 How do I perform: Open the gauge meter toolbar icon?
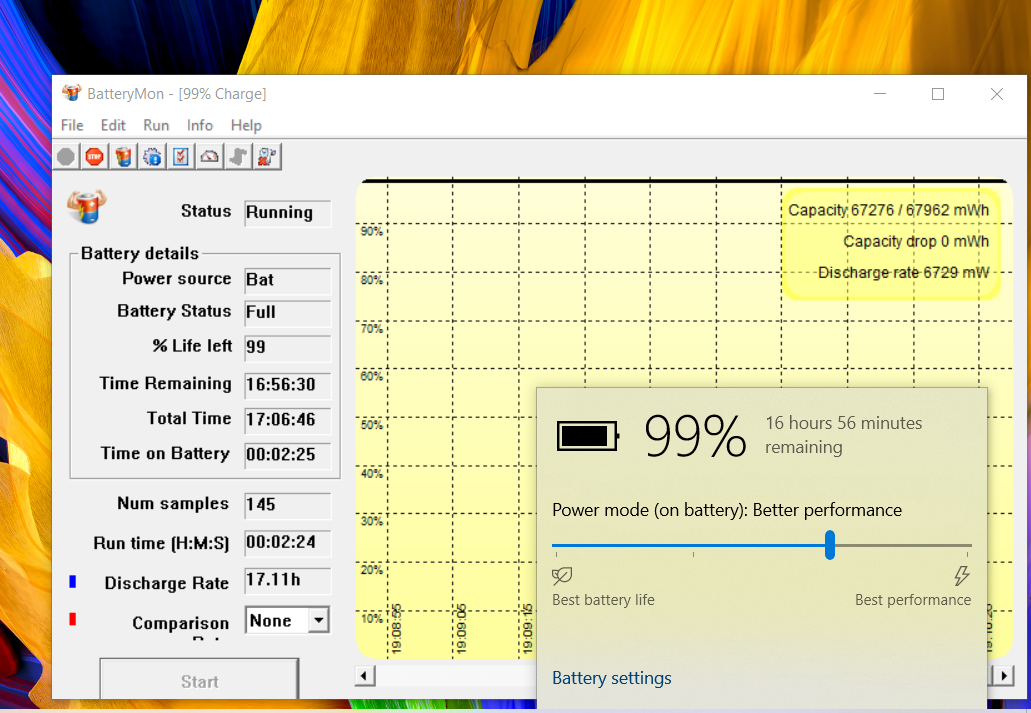(210, 157)
